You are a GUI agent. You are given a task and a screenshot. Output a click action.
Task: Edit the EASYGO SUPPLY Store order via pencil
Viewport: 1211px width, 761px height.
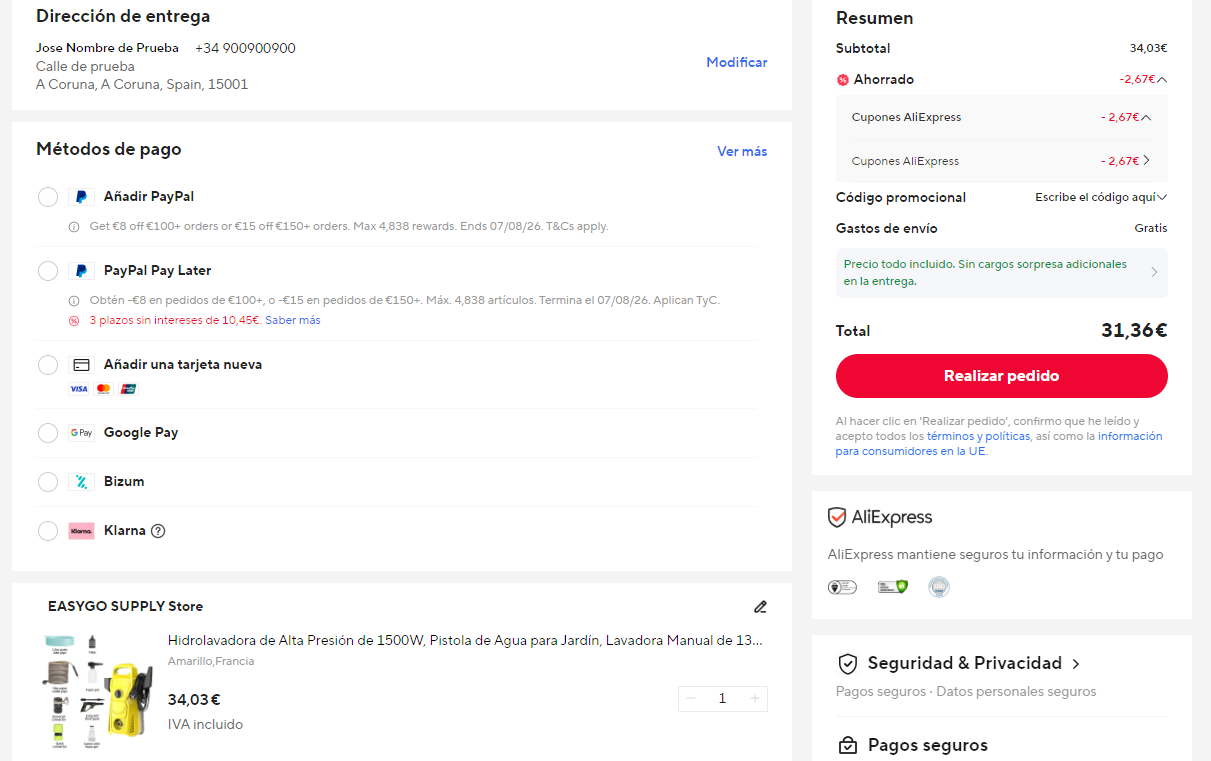point(760,606)
